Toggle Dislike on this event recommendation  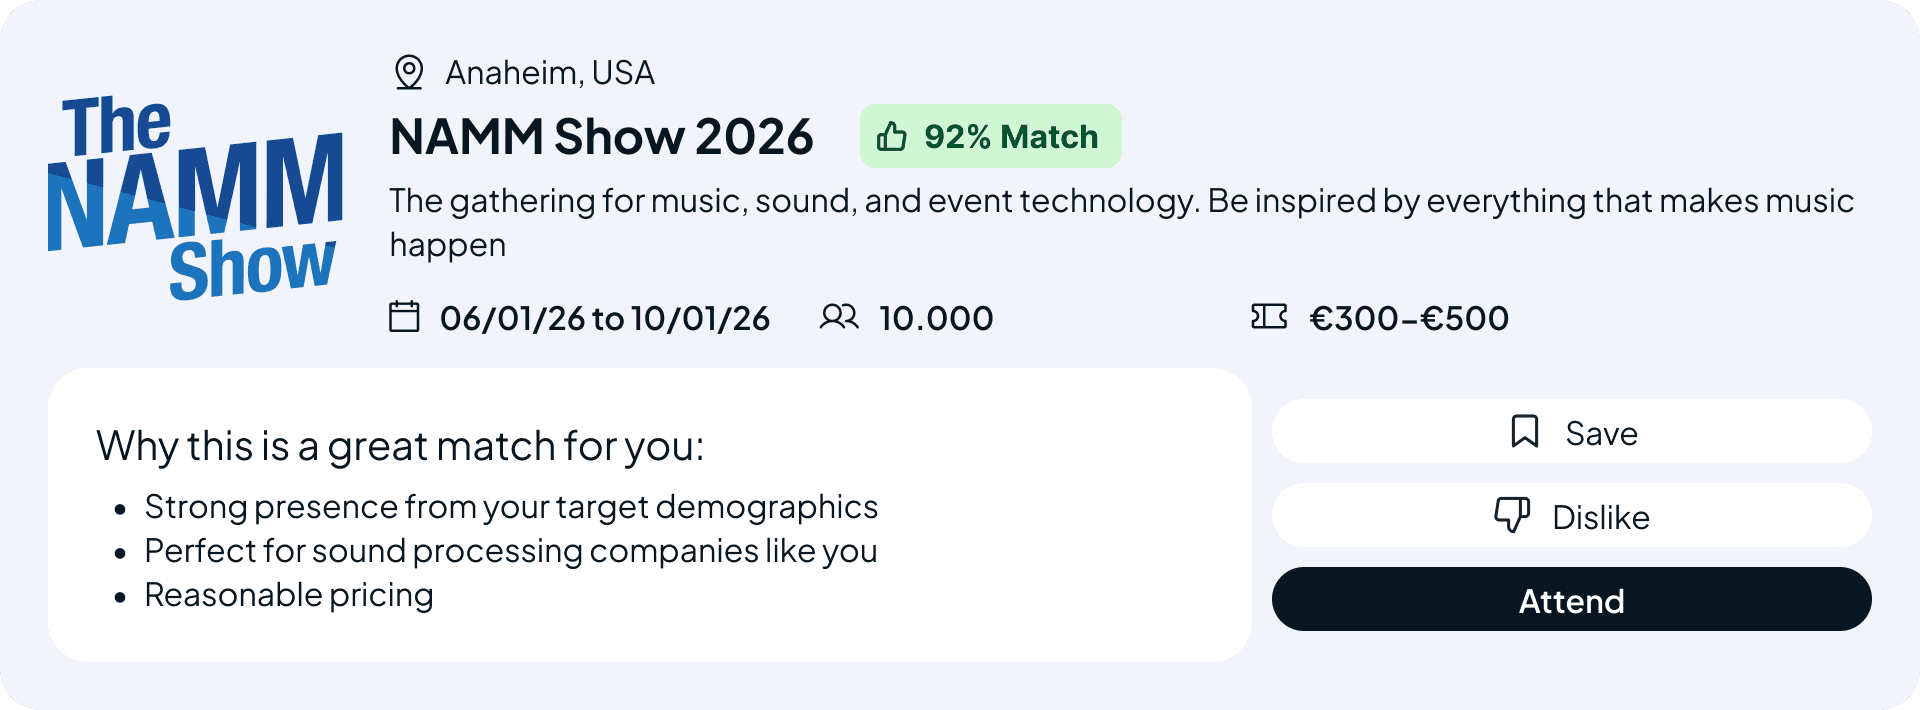pyautogui.click(x=1571, y=515)
